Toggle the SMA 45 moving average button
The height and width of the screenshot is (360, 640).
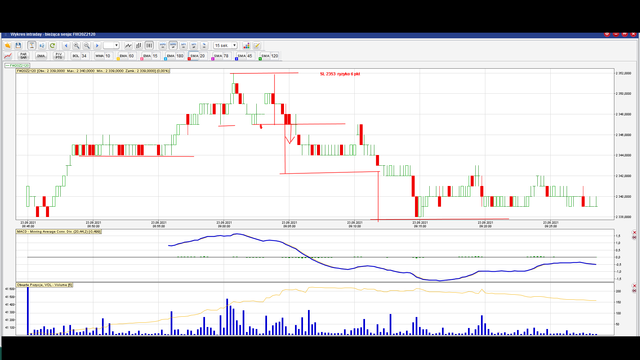coord(242,56)
